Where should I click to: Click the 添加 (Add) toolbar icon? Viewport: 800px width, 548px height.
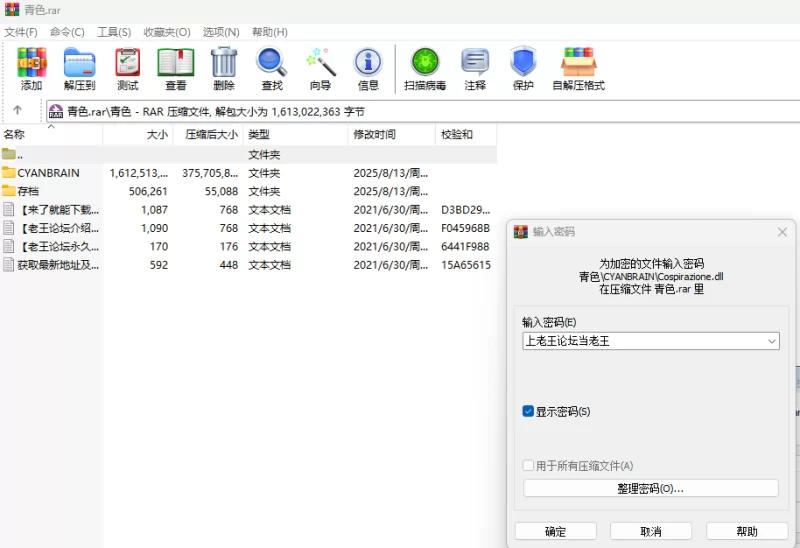[32, 63]
